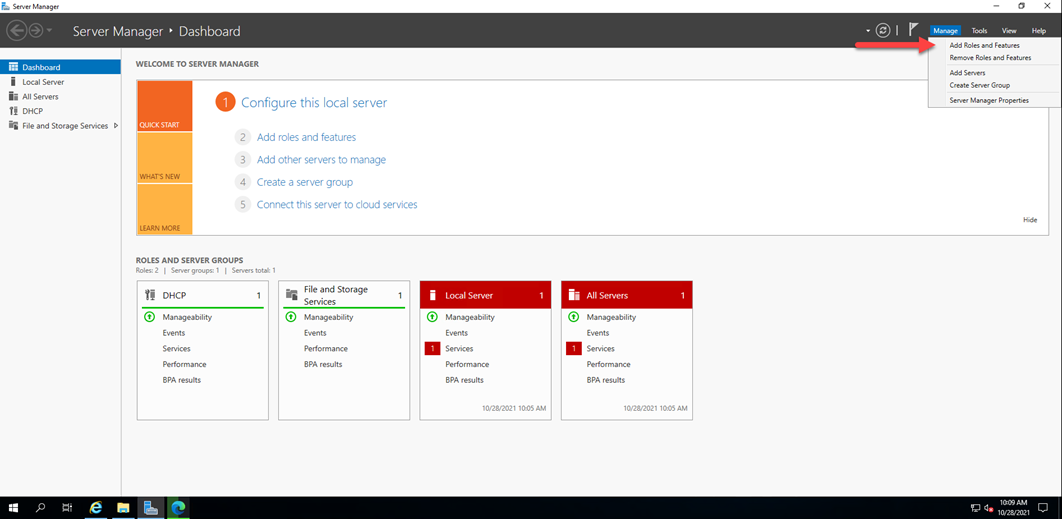1062x519 pixels.
Task: Click Local Server Manageability status icon
Action: [431, 316]
